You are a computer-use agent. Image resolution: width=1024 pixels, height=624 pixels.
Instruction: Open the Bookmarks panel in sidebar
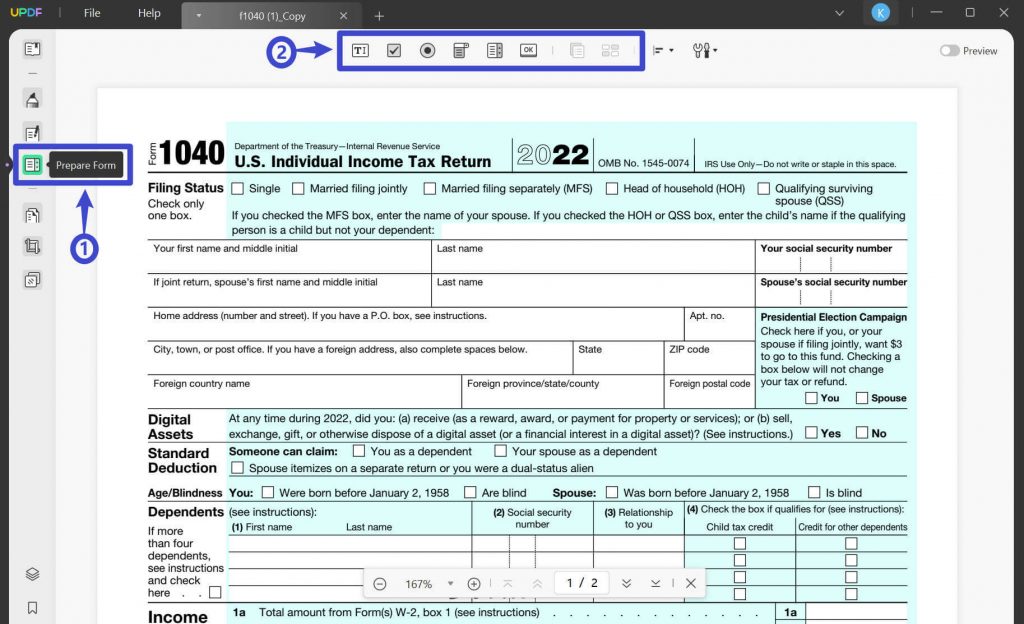pyautogui.click(x=31, y=607)
